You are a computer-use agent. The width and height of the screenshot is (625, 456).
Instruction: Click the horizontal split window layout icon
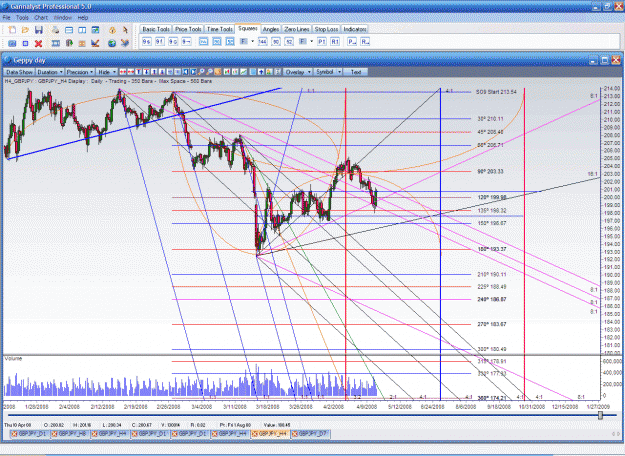click(69, 30)
